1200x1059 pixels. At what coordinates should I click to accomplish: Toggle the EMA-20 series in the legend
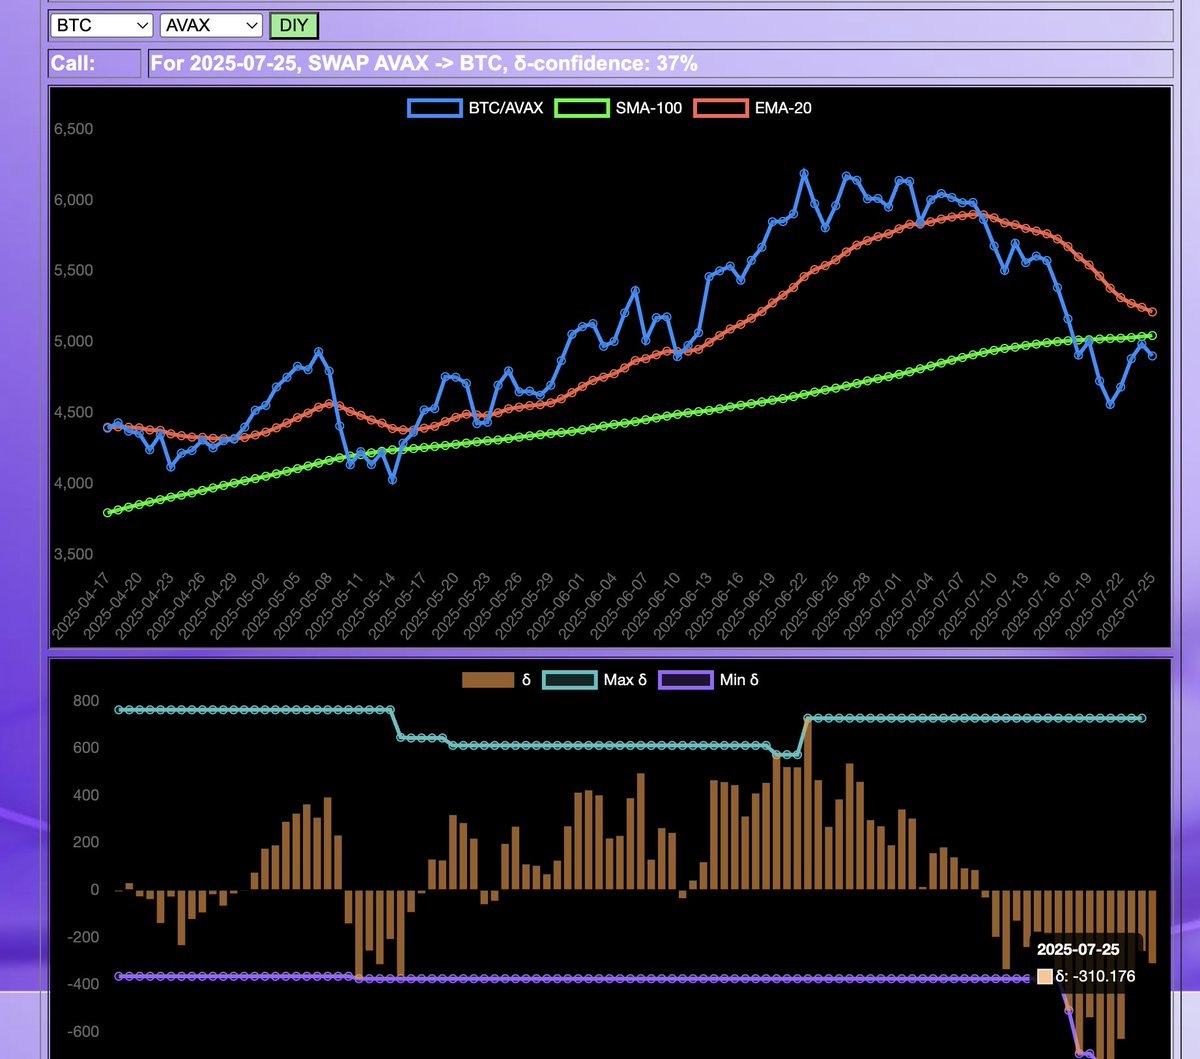click(753, 108)
